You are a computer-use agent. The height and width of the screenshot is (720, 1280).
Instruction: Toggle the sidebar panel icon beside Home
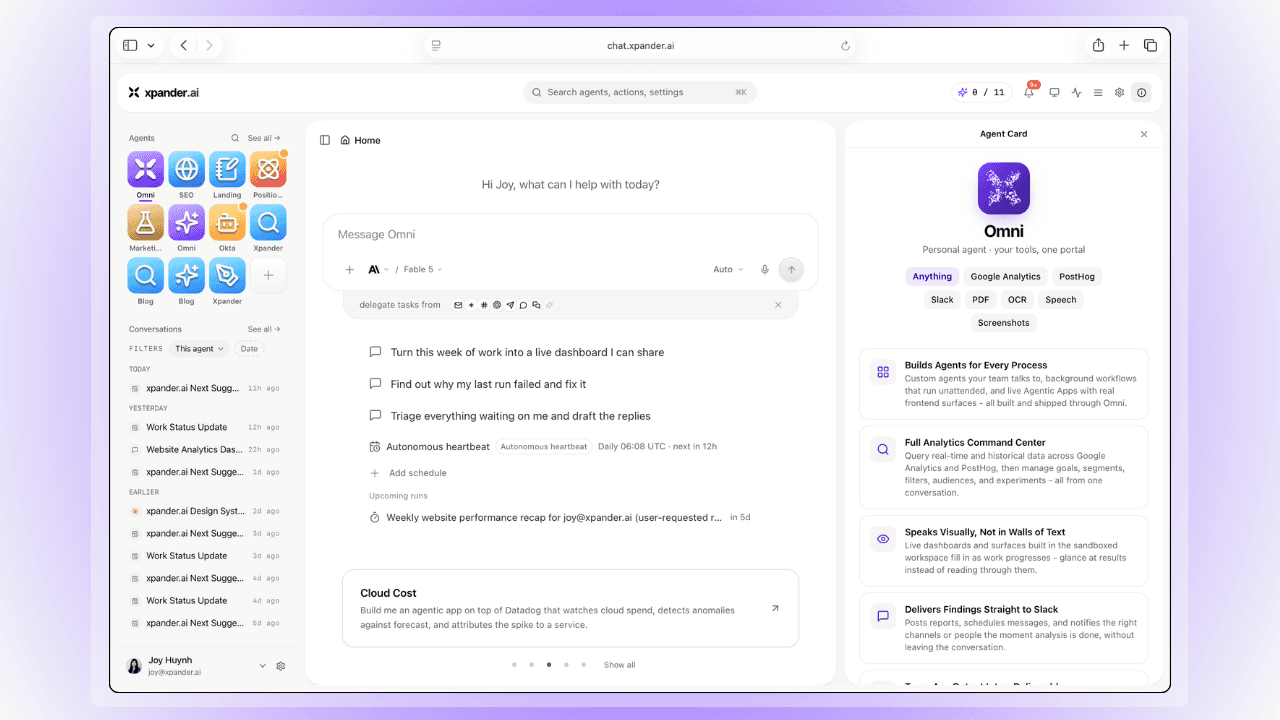(325, 140)
